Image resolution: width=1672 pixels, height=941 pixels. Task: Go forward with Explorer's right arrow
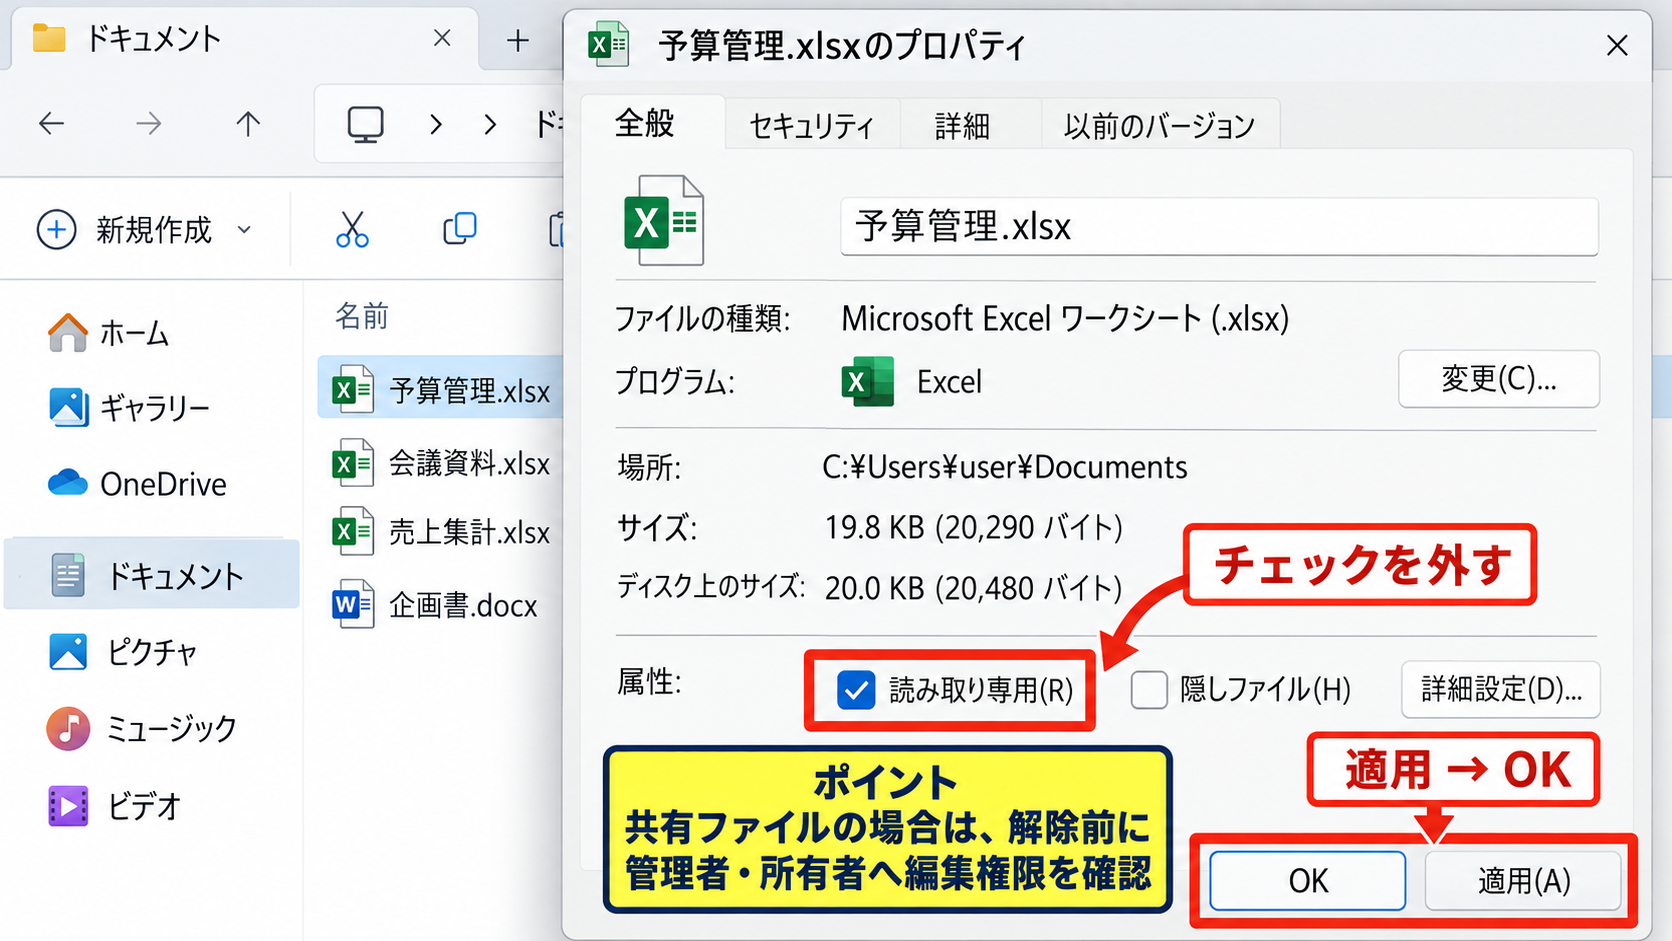coord(149,124)
